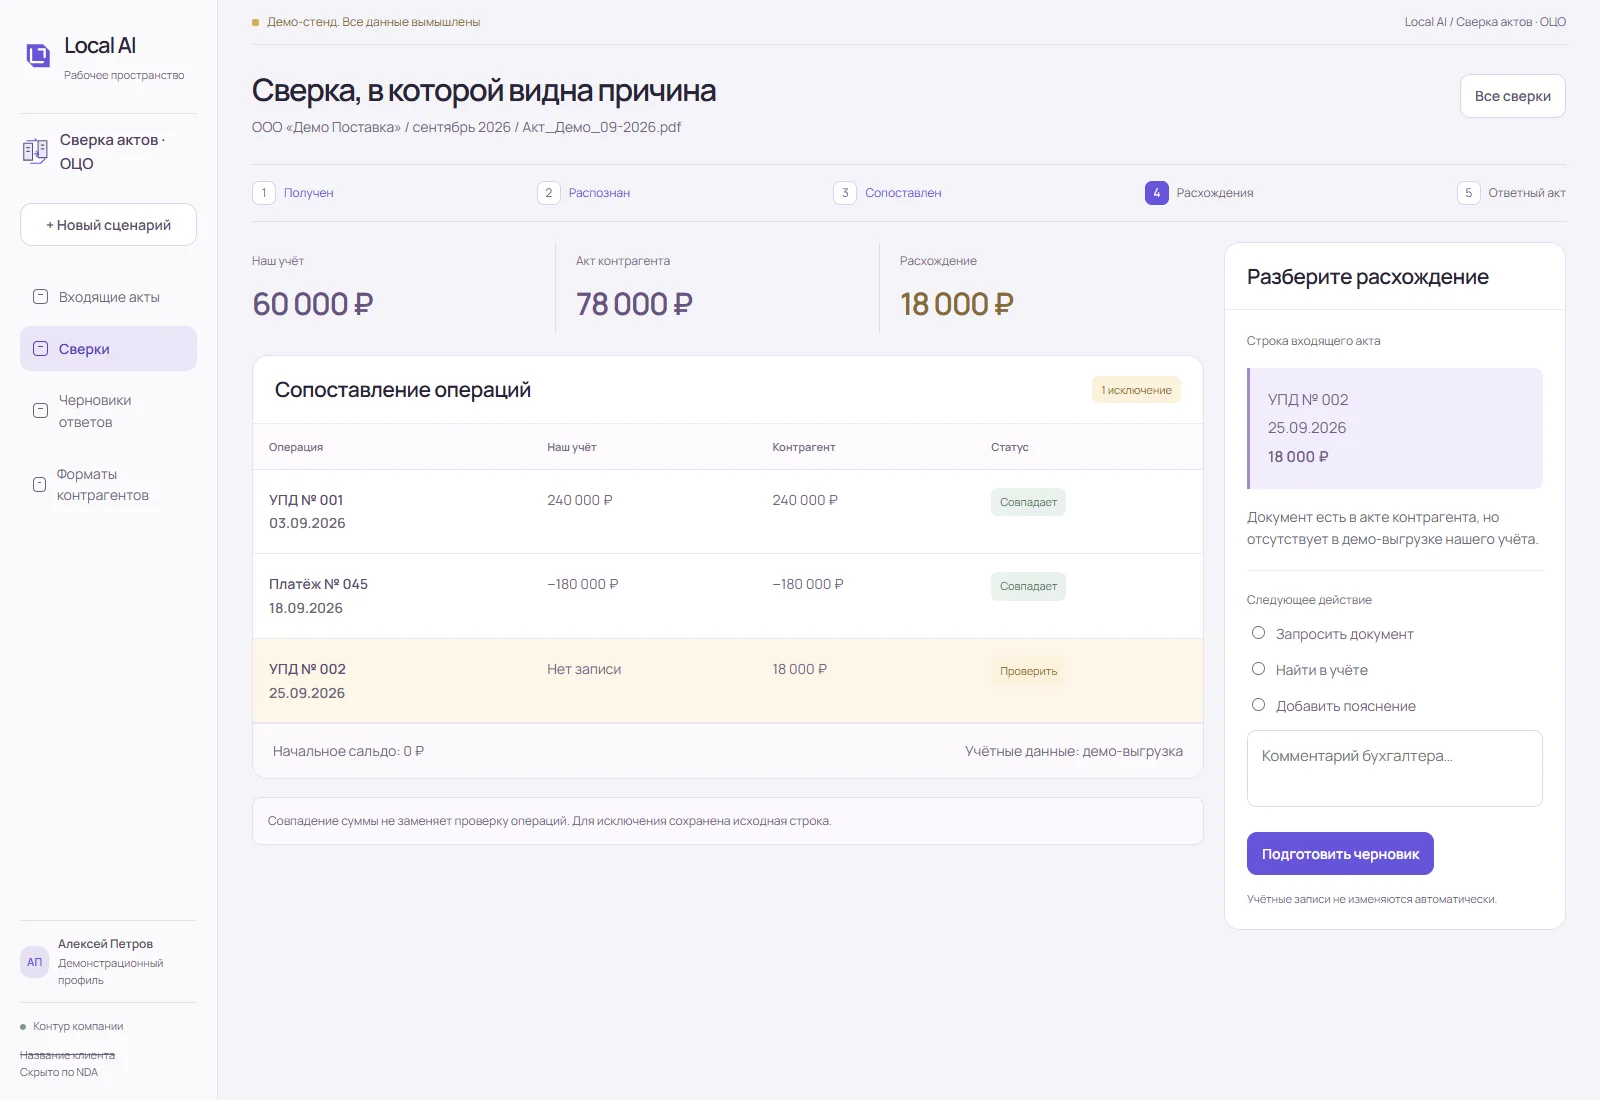Click Учётные данные: демо-выгрузка text

point(1074,751)
